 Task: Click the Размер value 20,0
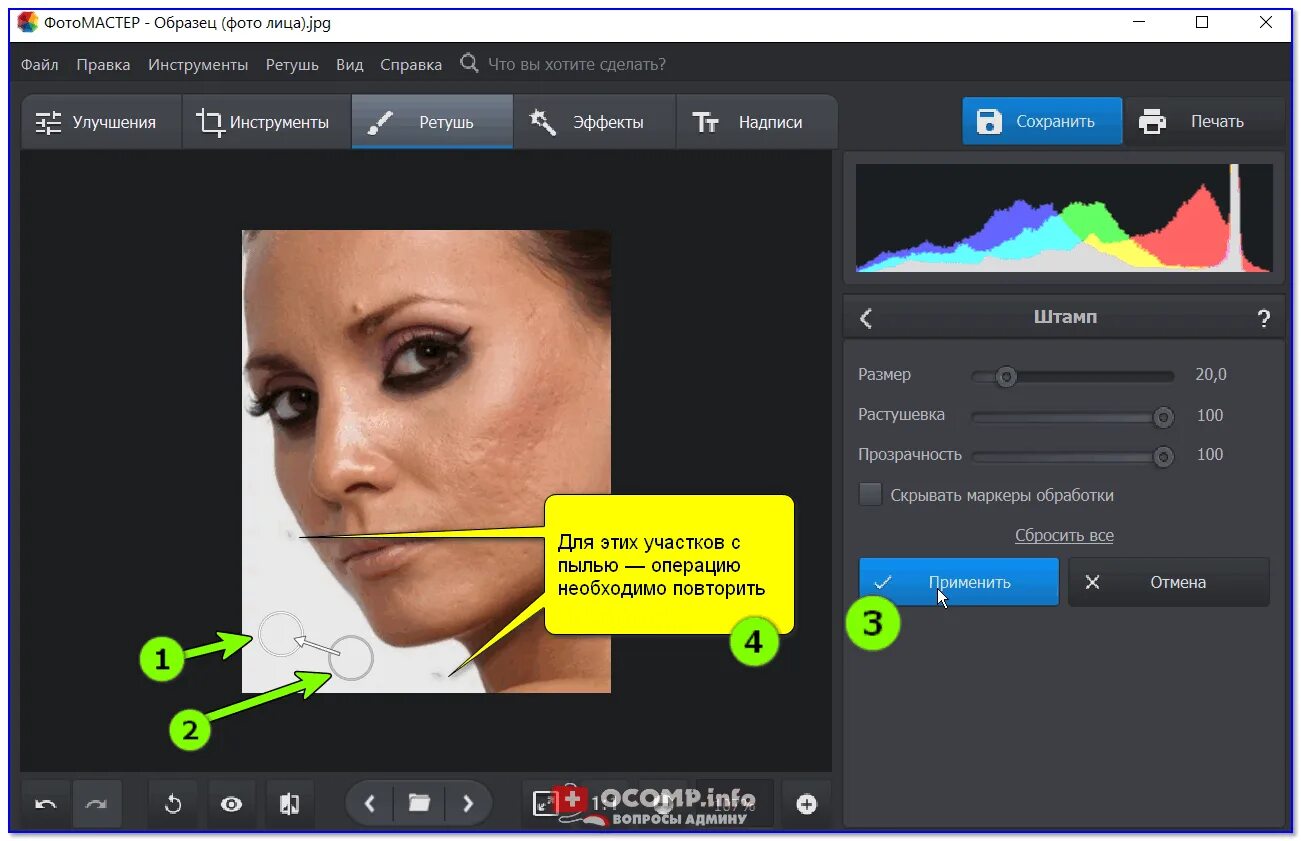click(1210, 374)
